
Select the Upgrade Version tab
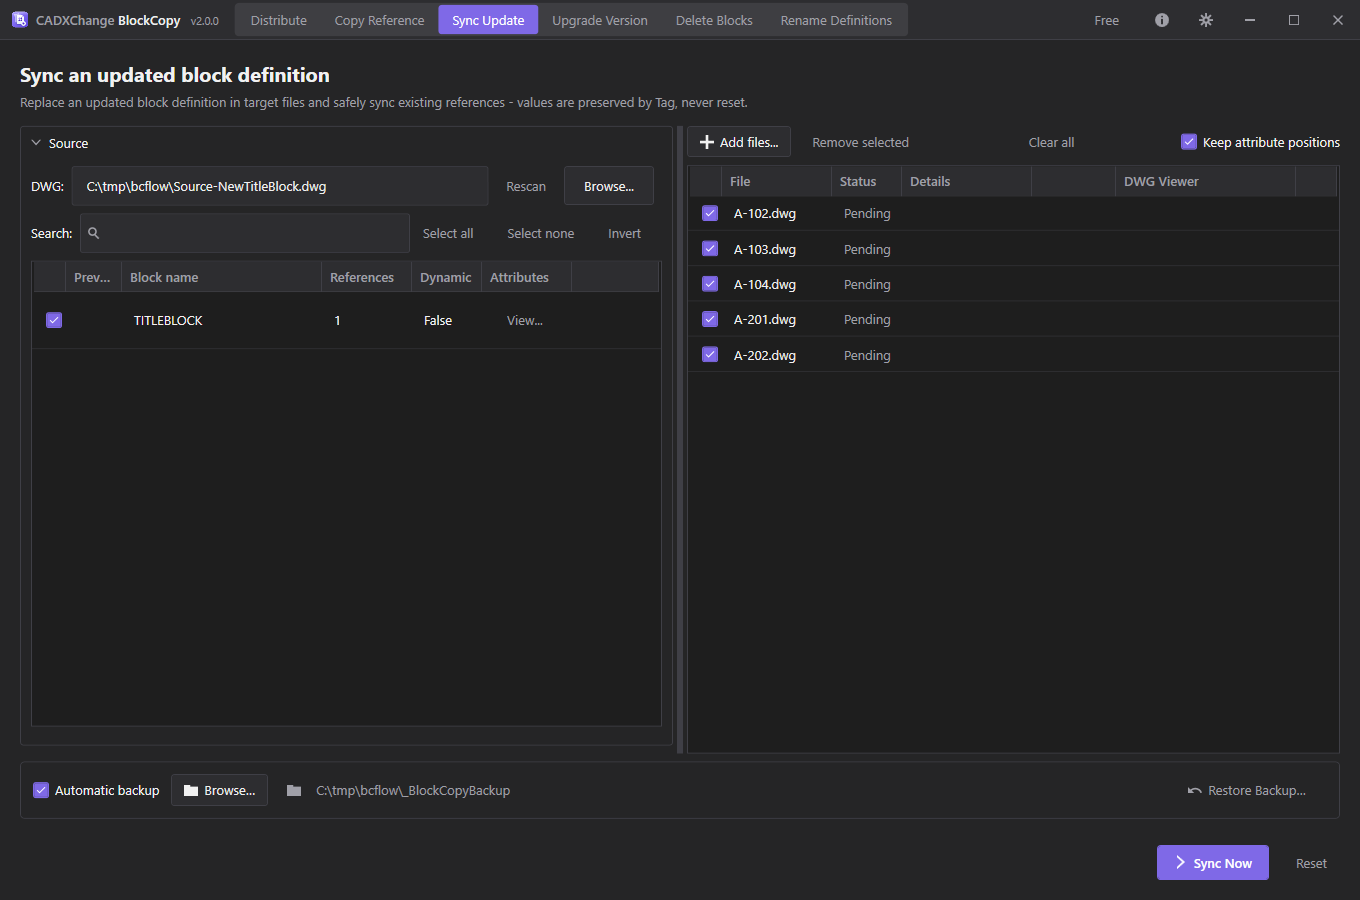pos(600,20)
